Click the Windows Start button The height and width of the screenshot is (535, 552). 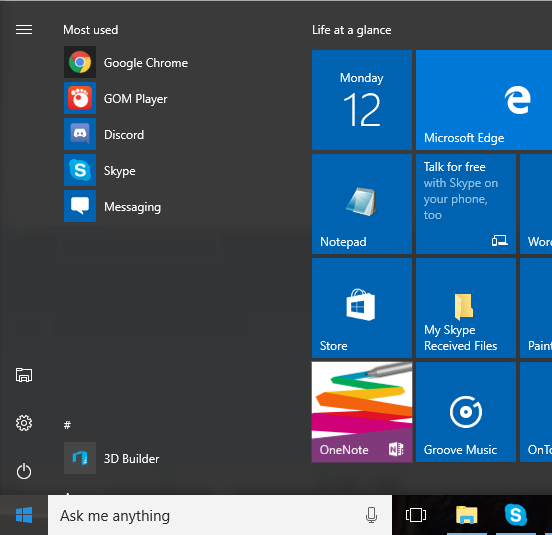point(24,515)
